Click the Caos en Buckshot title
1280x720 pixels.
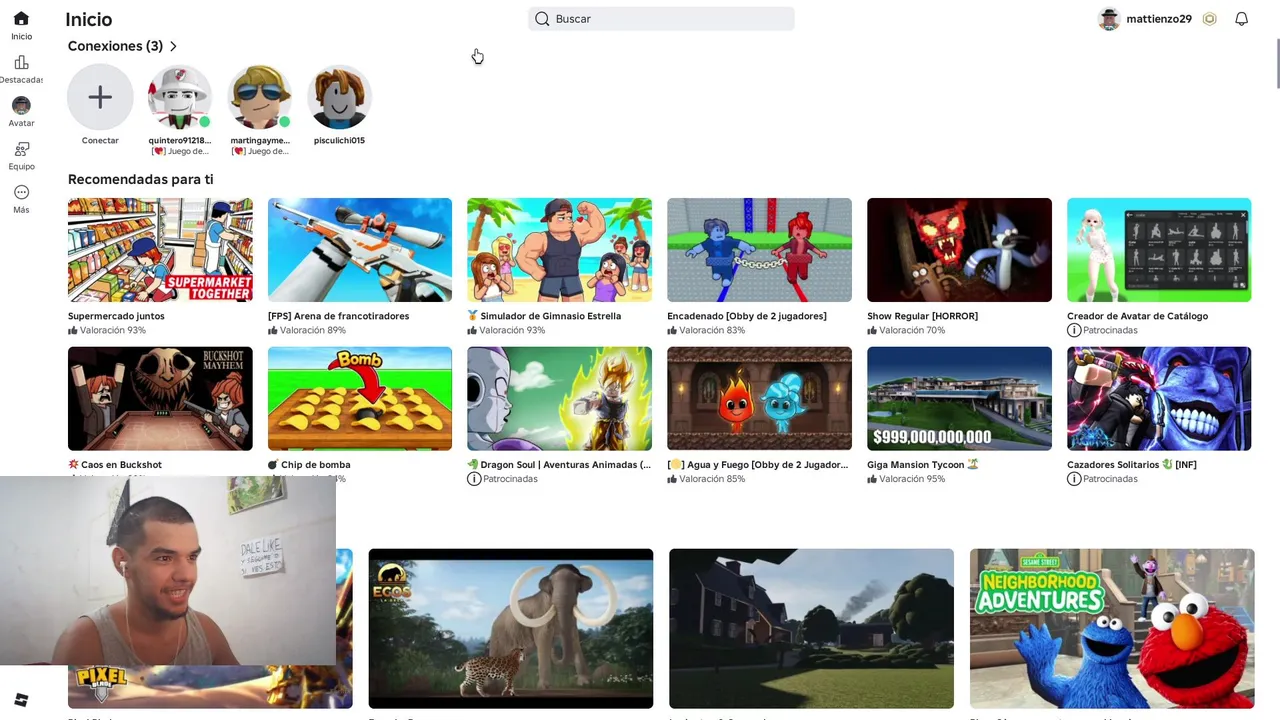(x=115, y=465)
